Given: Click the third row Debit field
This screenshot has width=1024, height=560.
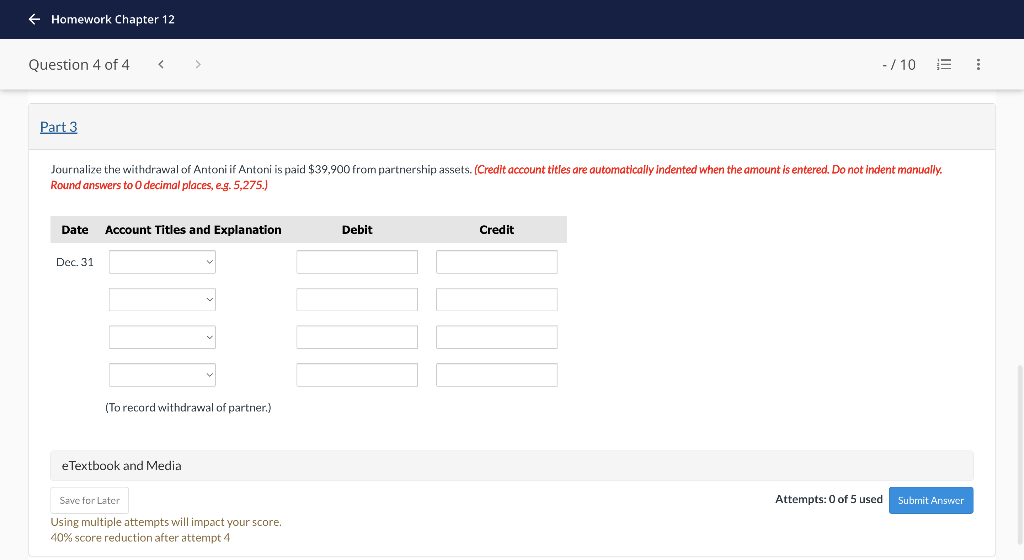Looking at the screenshot, I should click(357, 337).
